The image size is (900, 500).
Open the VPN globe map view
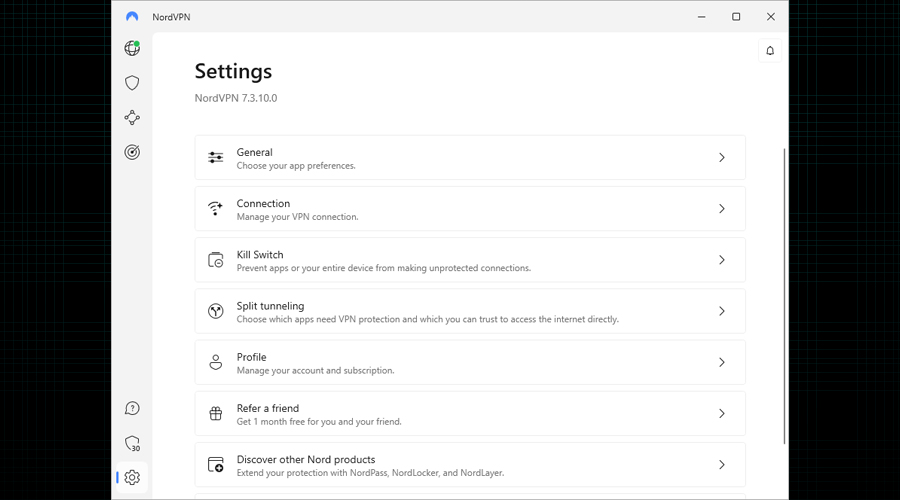click(132, 48)
